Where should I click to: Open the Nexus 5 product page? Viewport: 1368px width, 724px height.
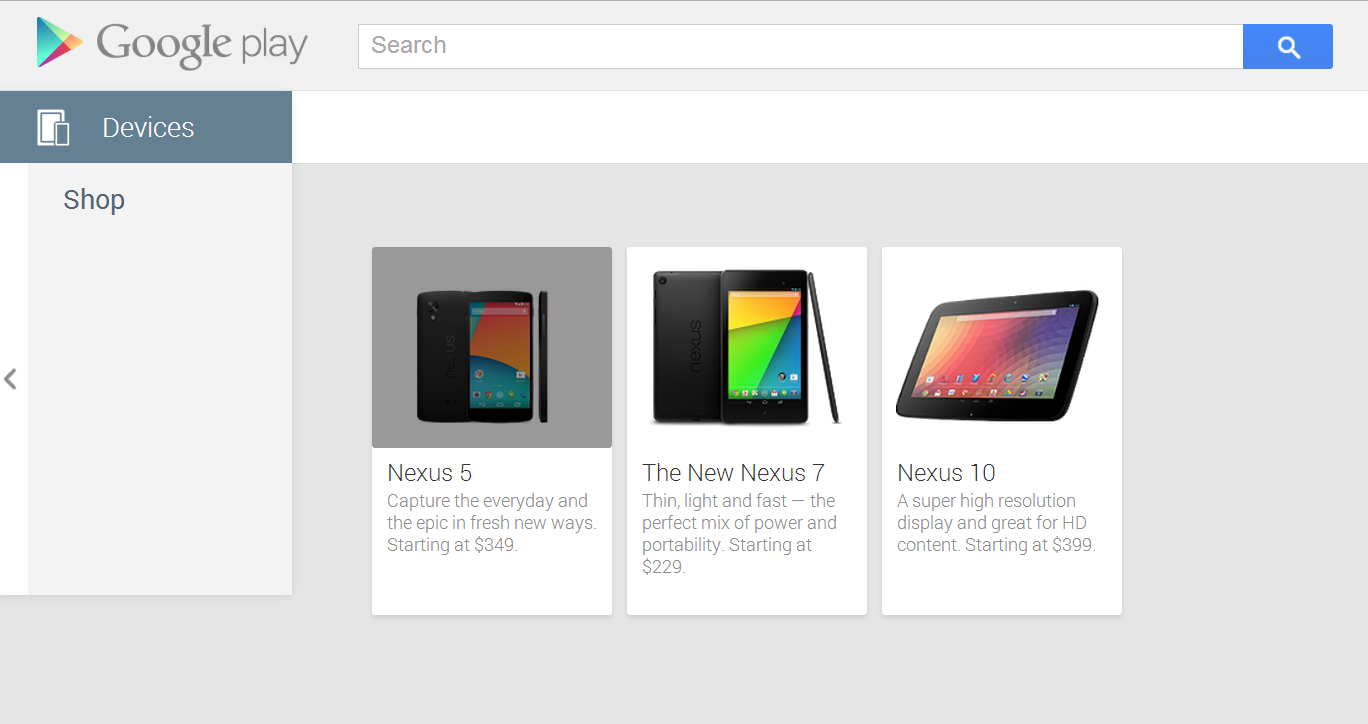click(429, 472)
